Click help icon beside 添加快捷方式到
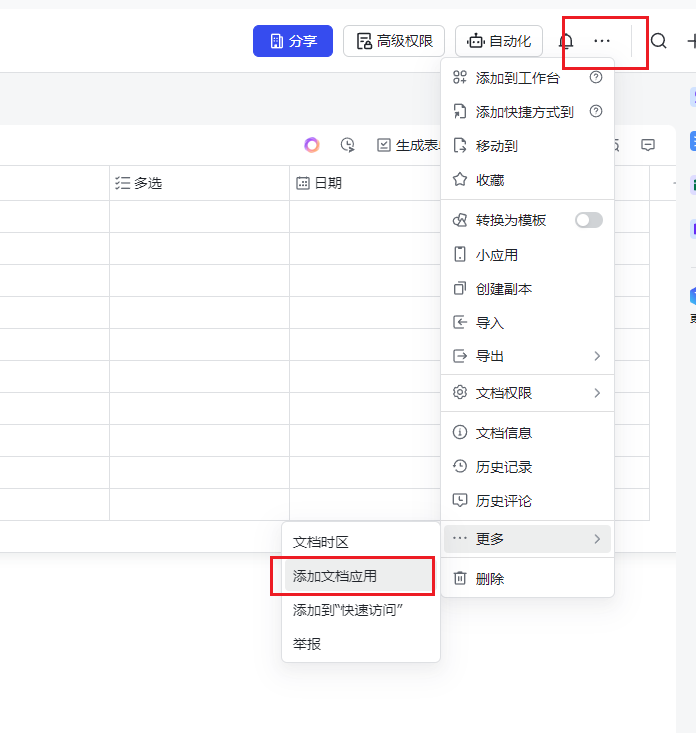The width and height of the screenshot is (696, 733). (596, 111)
